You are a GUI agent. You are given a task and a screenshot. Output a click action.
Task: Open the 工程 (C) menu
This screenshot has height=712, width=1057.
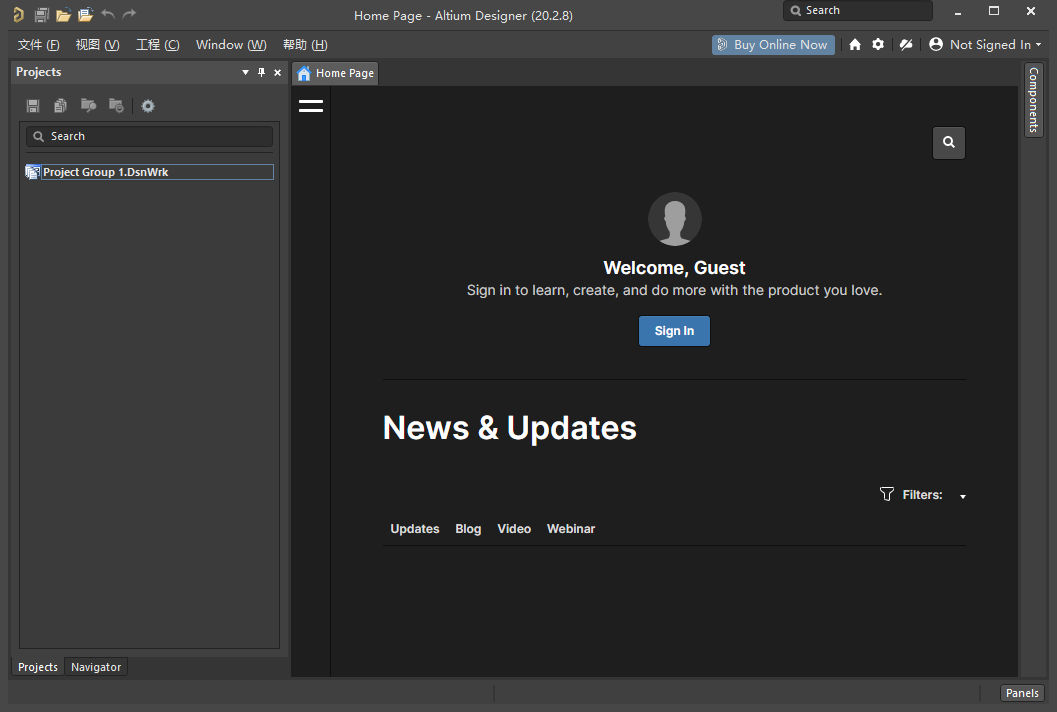(x=157, y=45)
